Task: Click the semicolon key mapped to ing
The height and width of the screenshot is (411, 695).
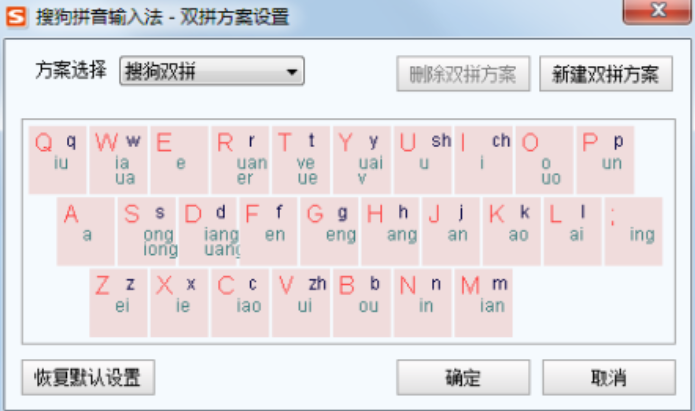Action: tap(634, 230)
